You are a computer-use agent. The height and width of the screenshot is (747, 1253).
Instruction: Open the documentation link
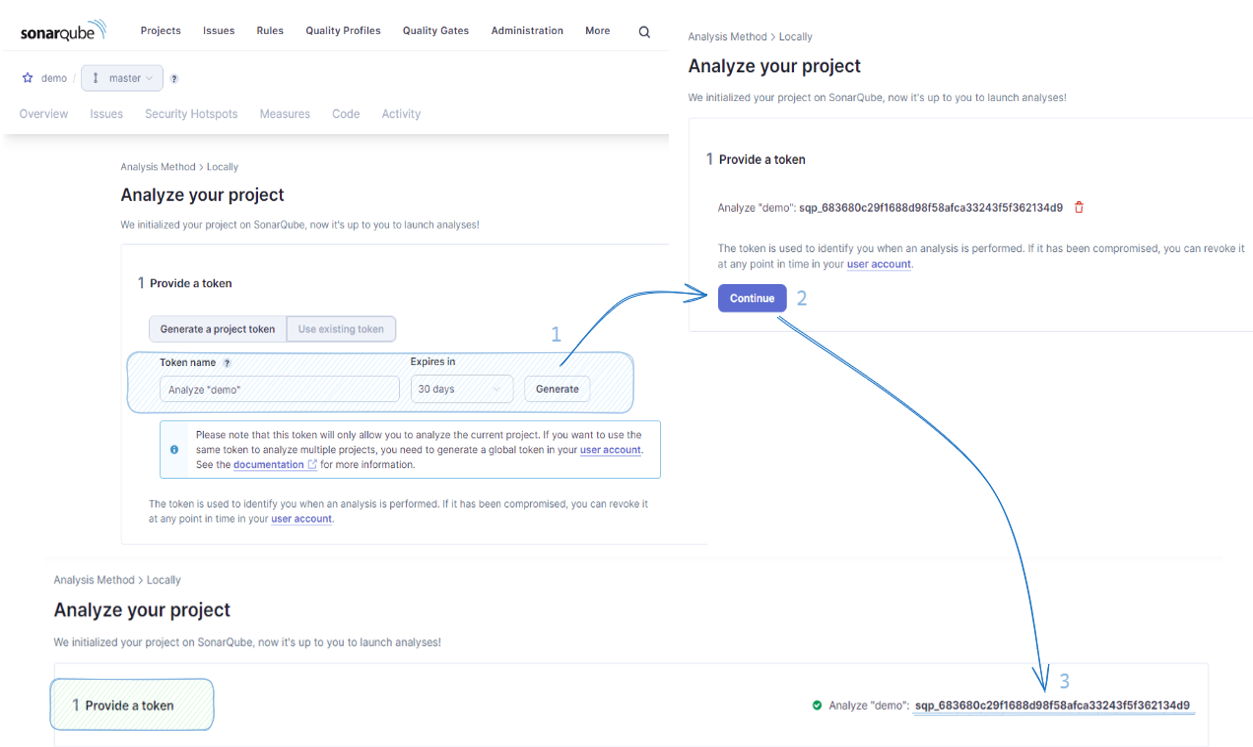coord(268,464)
